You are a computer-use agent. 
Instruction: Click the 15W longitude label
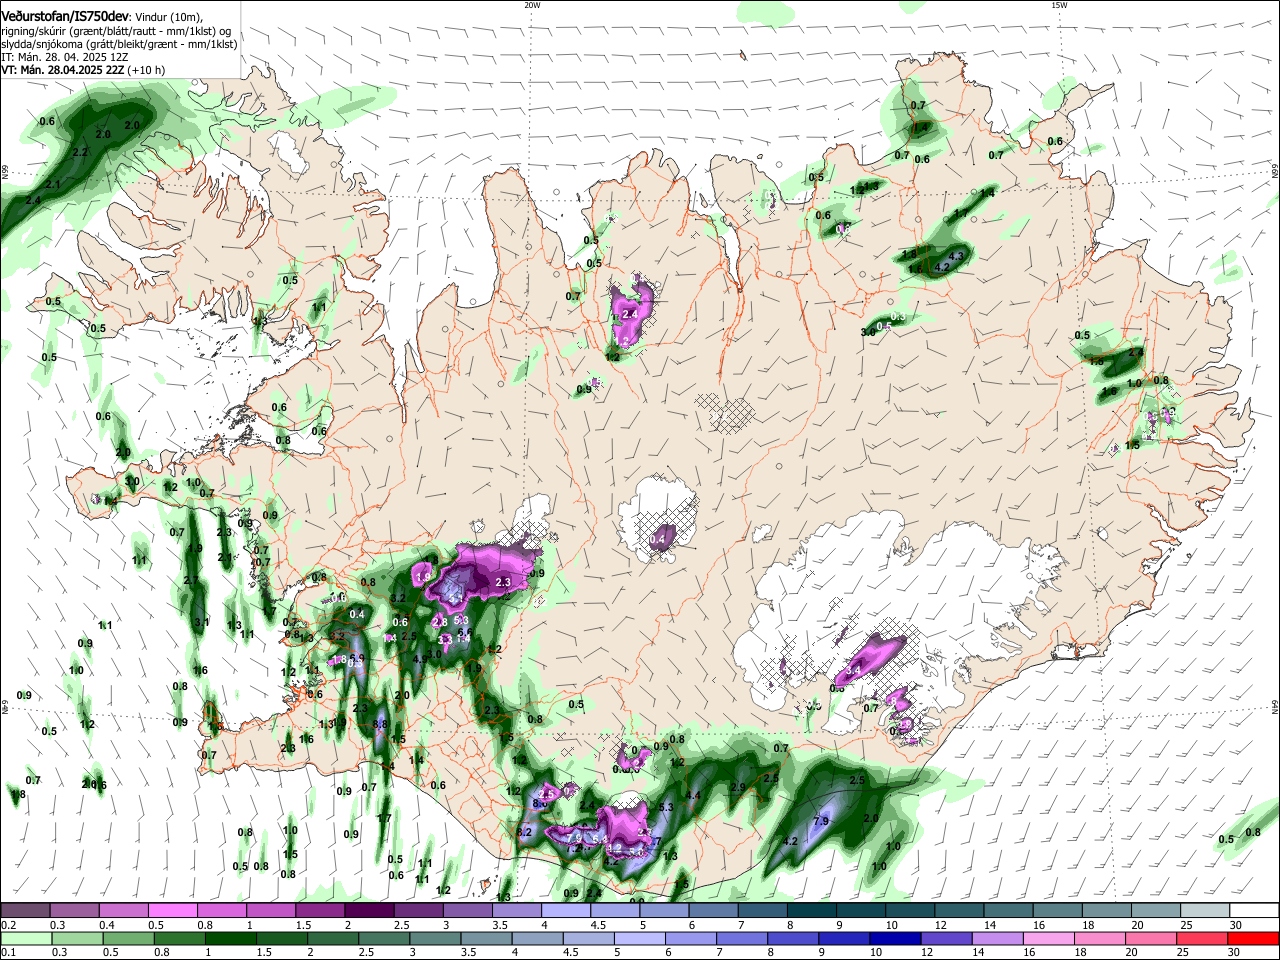pos(1059,5)
